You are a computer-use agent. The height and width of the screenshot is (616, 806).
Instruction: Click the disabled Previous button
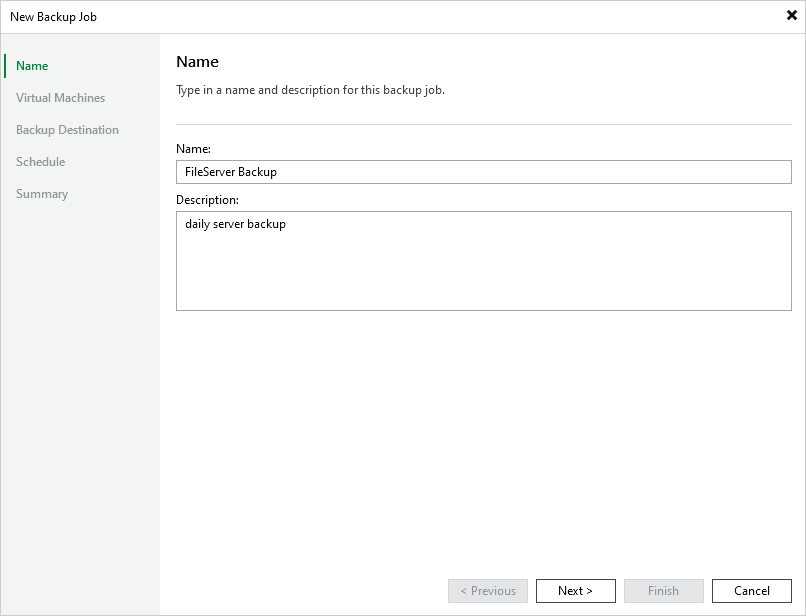[x=487, y=590]
